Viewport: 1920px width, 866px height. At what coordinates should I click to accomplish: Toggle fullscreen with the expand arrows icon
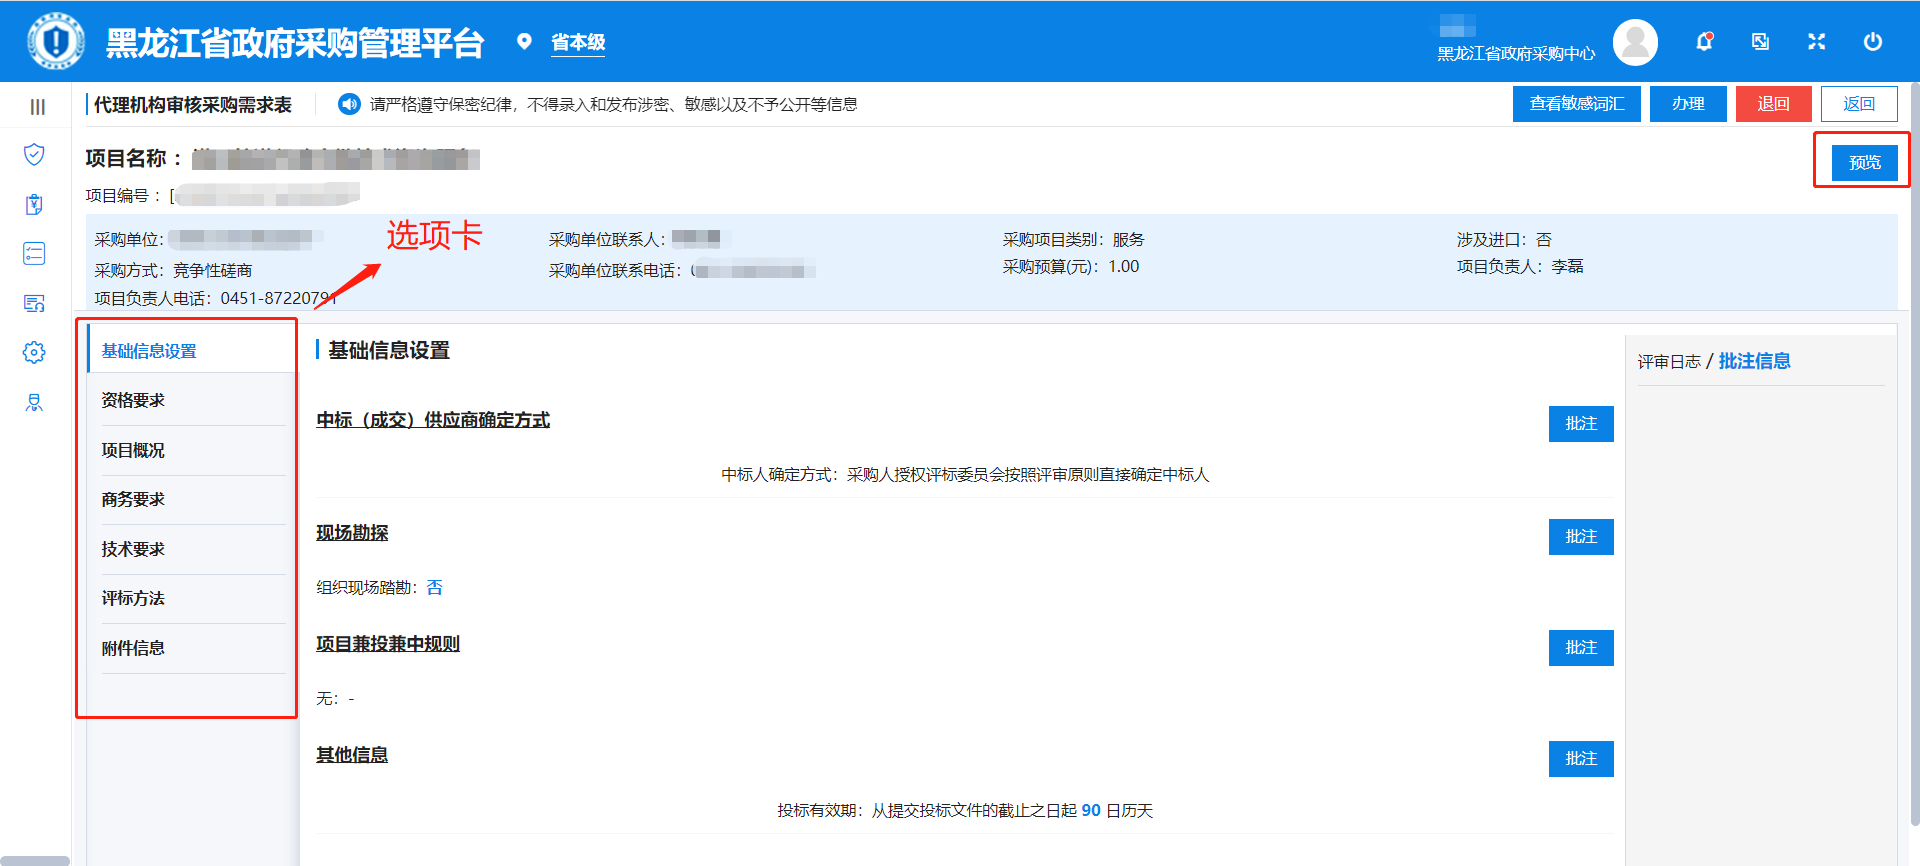(1817, 41)
